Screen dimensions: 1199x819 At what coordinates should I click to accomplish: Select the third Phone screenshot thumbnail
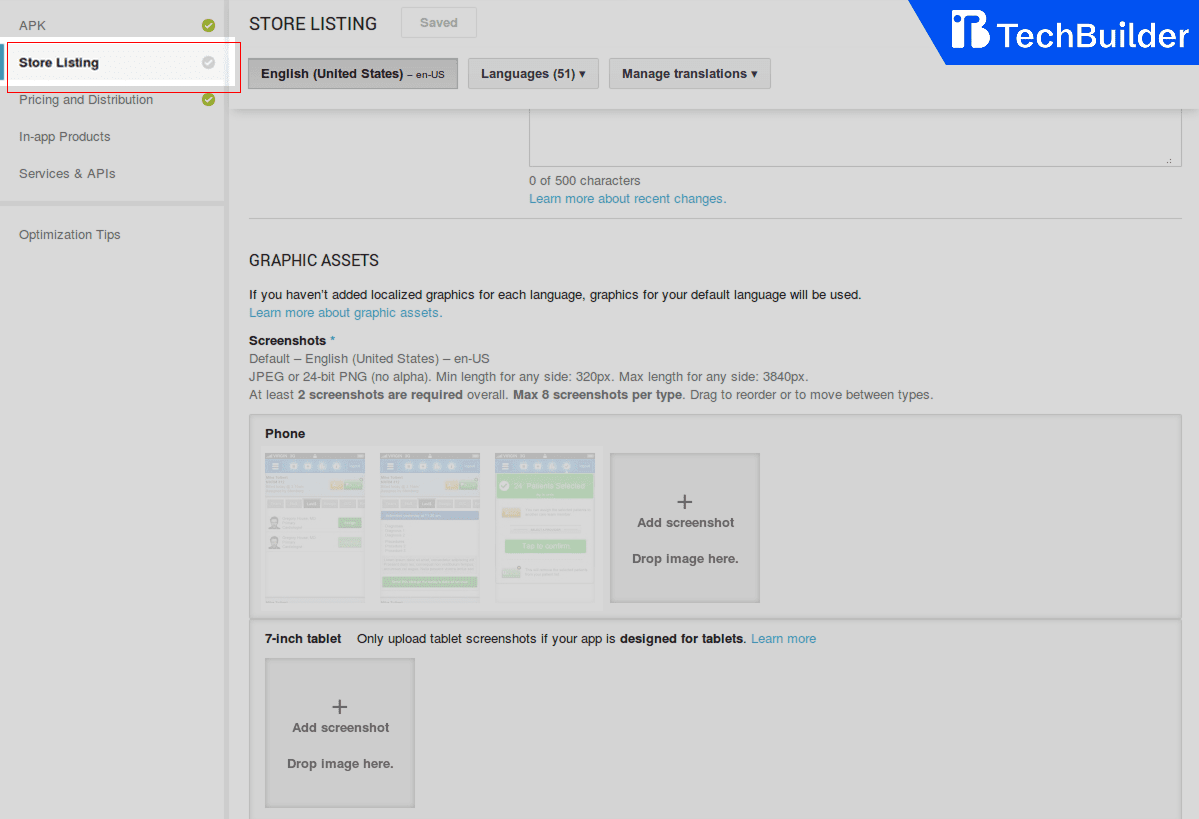(544, 527)
